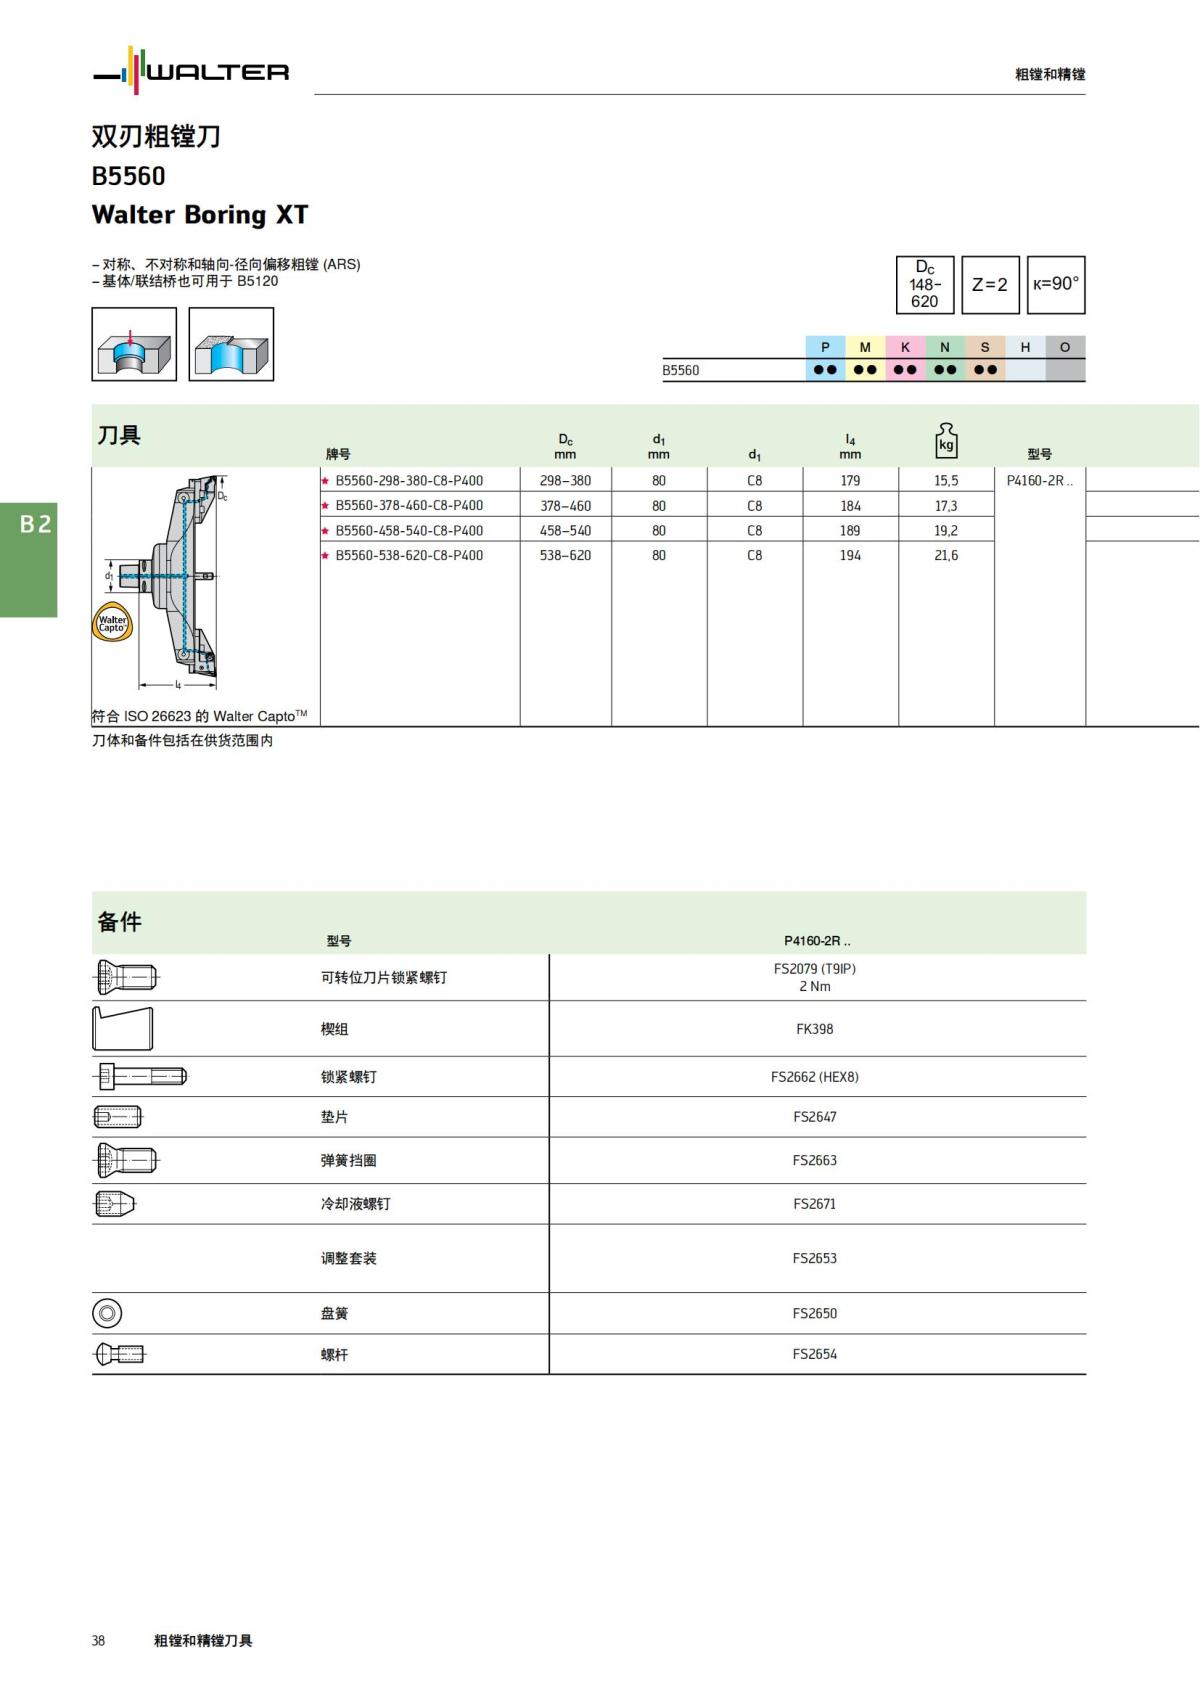
Task: Select designation B5560-538-620-C8-P400
Action: coord(409,555)
